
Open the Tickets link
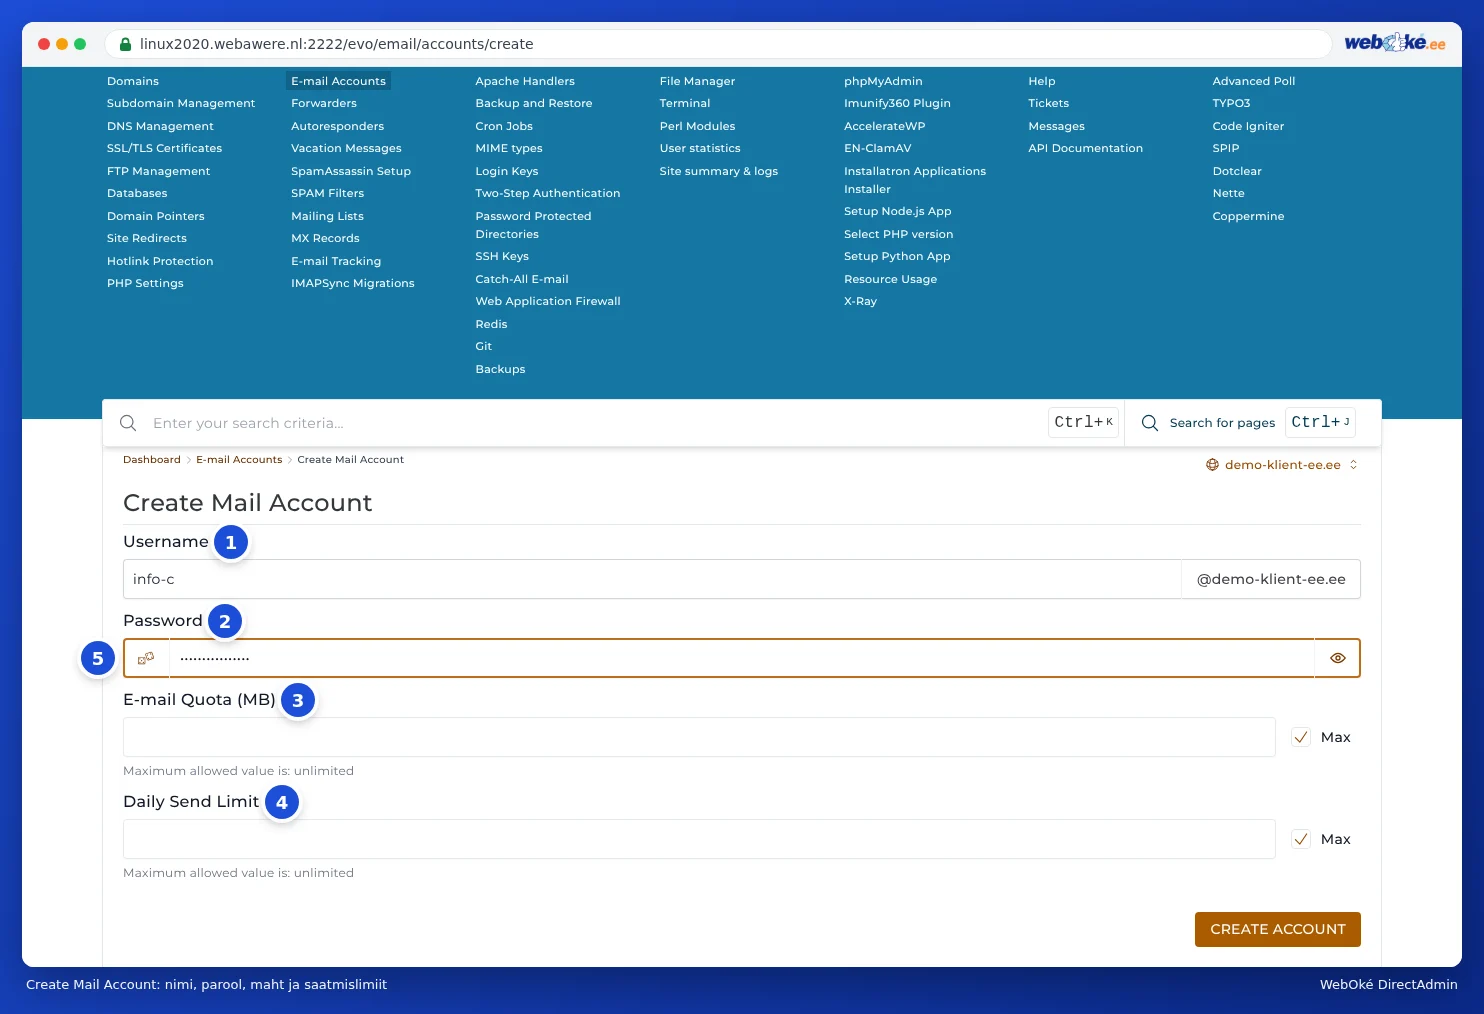tap(1048, 103)
